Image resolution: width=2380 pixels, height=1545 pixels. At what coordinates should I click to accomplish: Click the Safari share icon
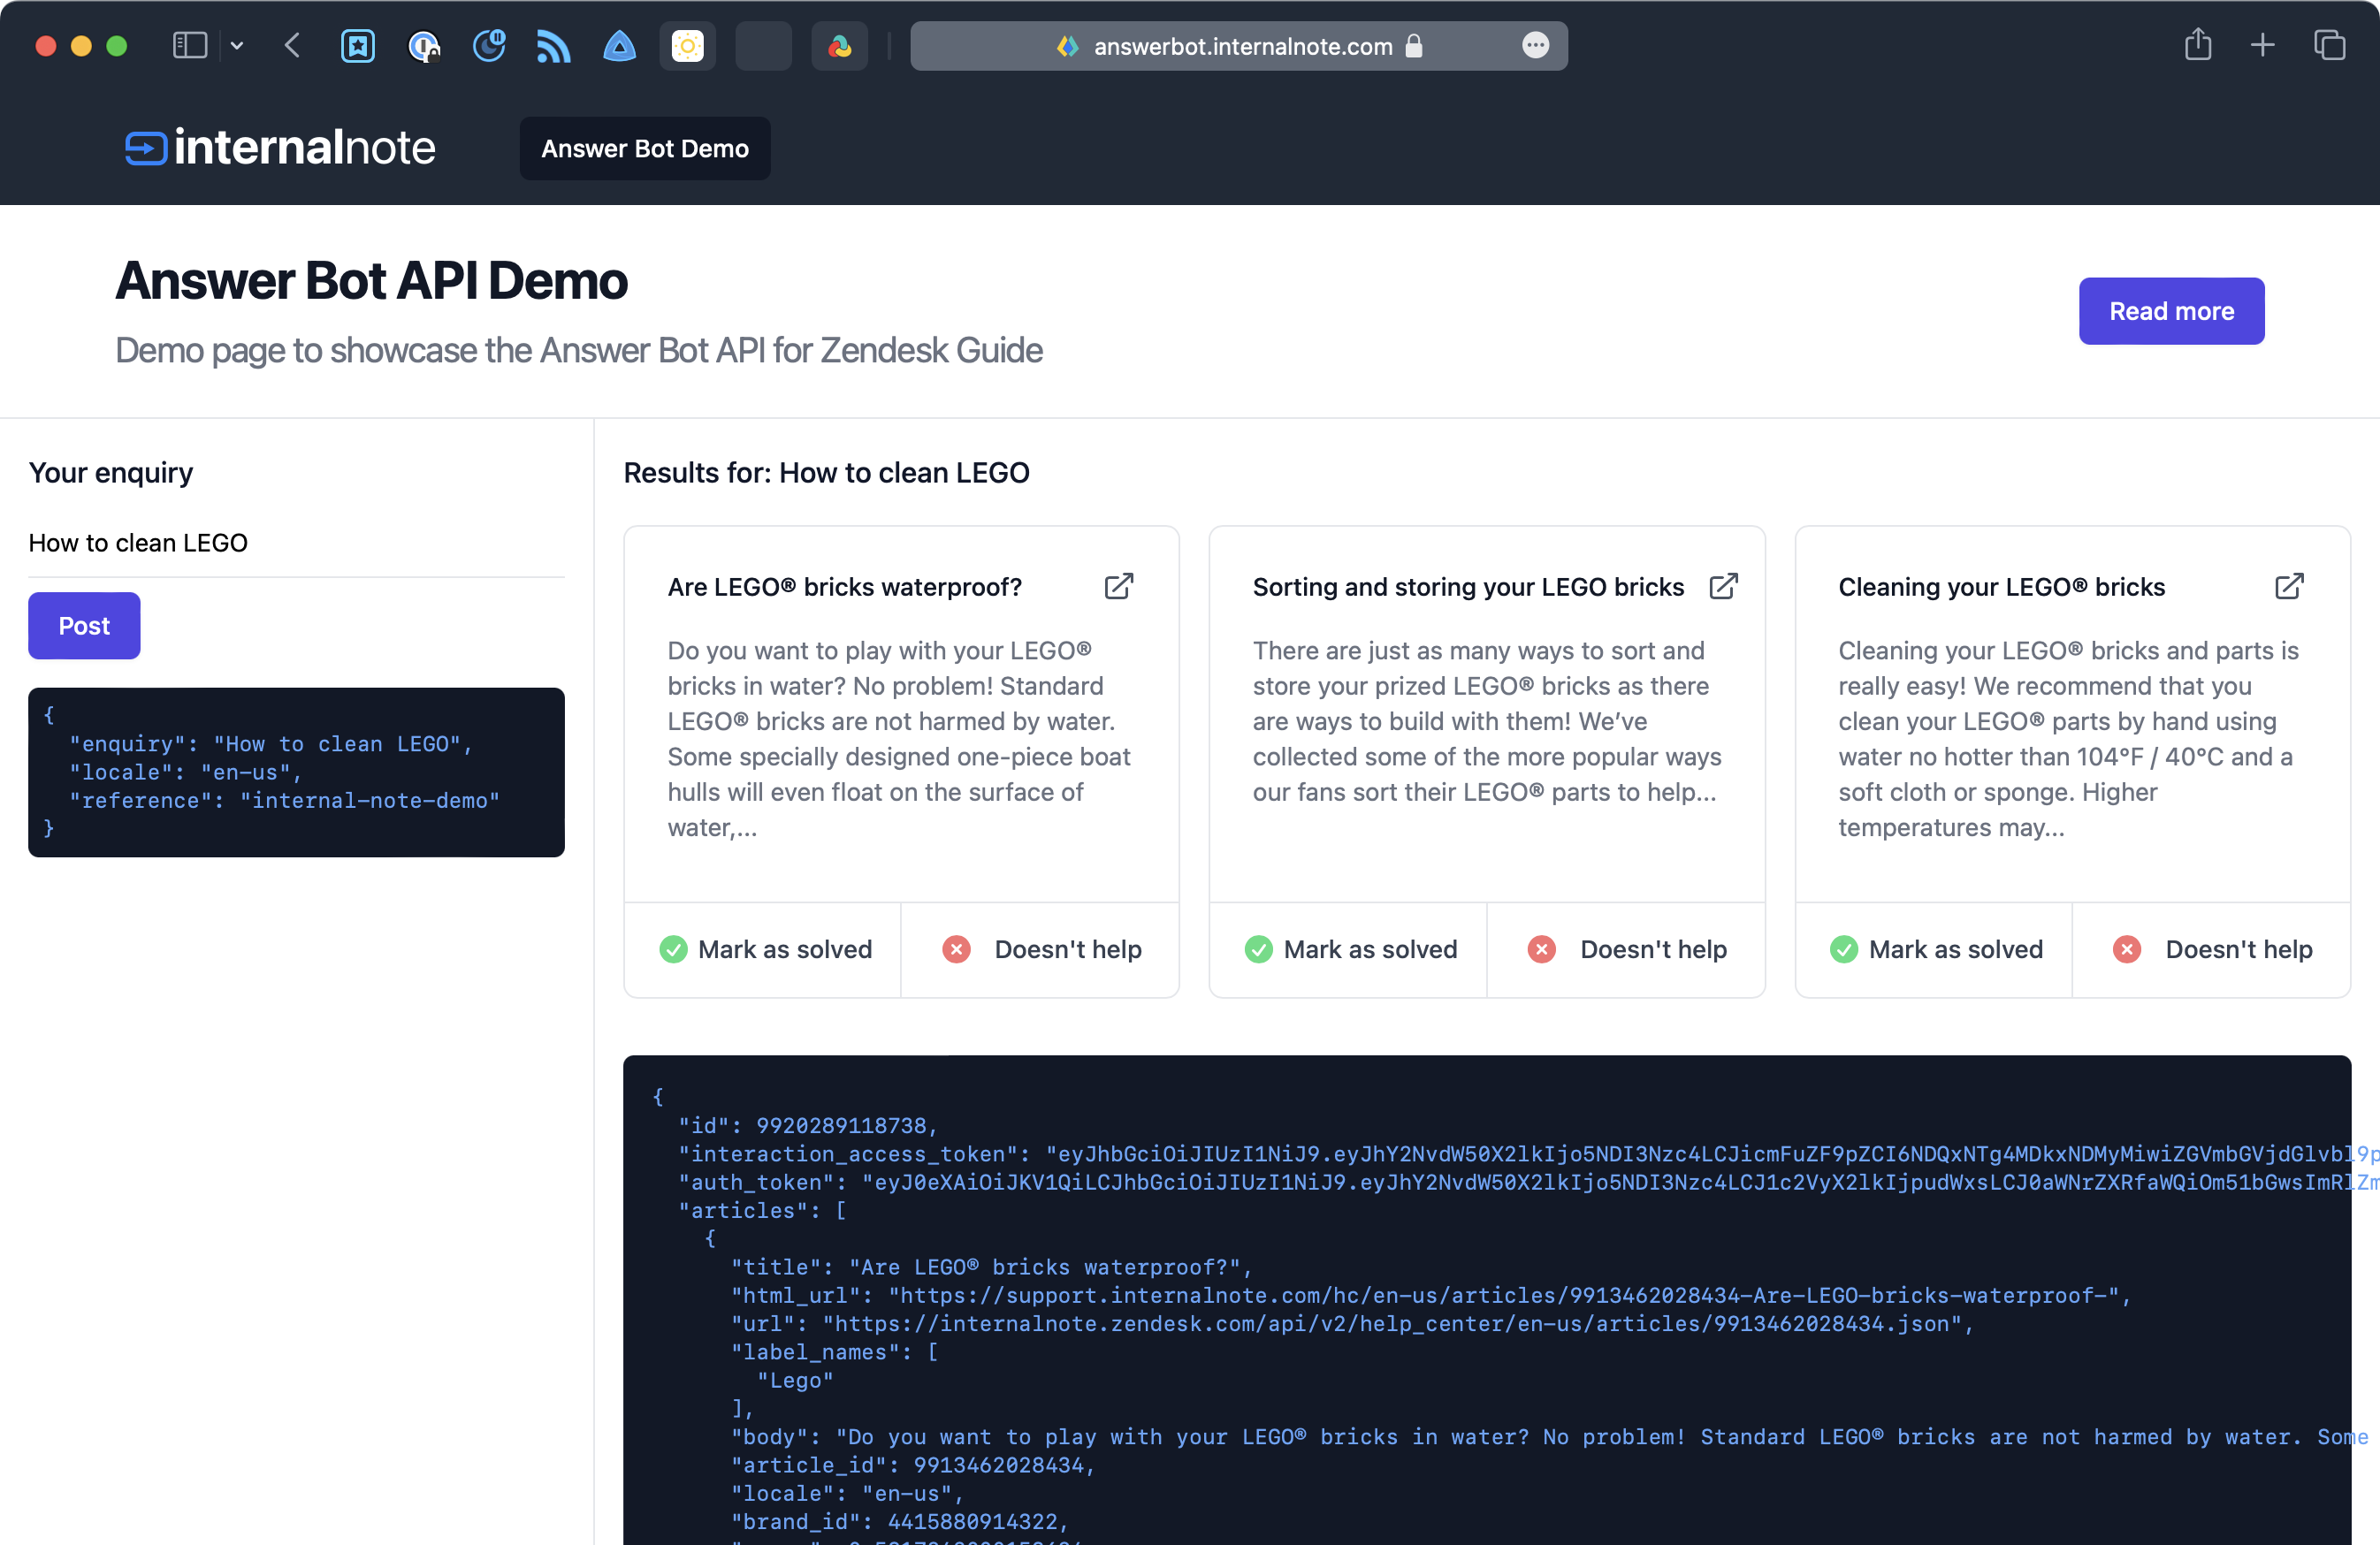tap(2197, 45)
